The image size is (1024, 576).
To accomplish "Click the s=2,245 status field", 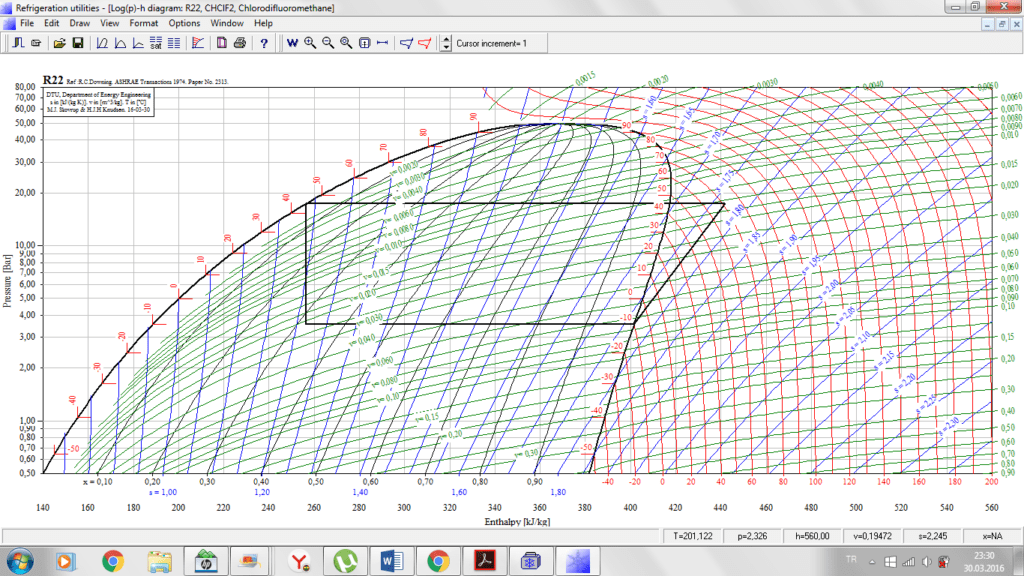I will 933,536.
